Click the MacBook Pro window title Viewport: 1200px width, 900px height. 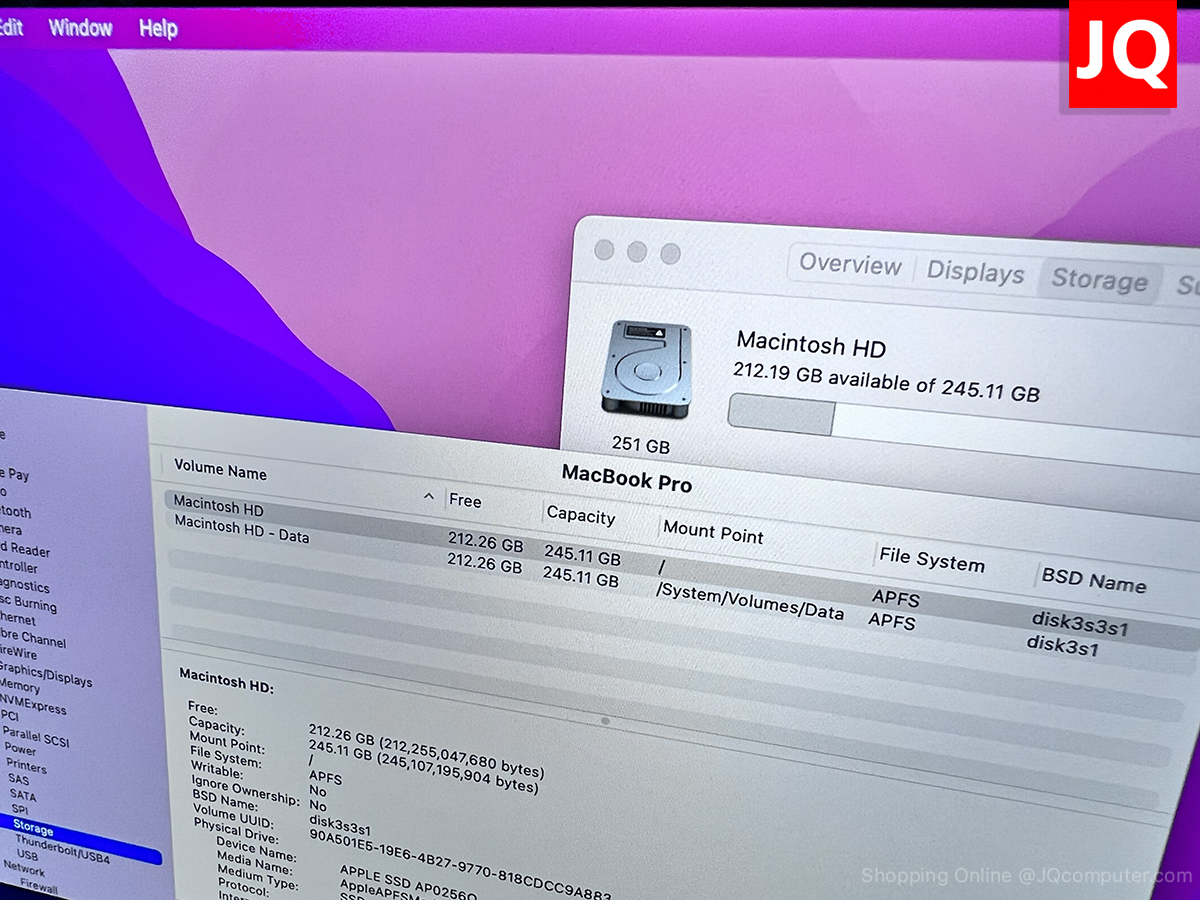point(627,477)
